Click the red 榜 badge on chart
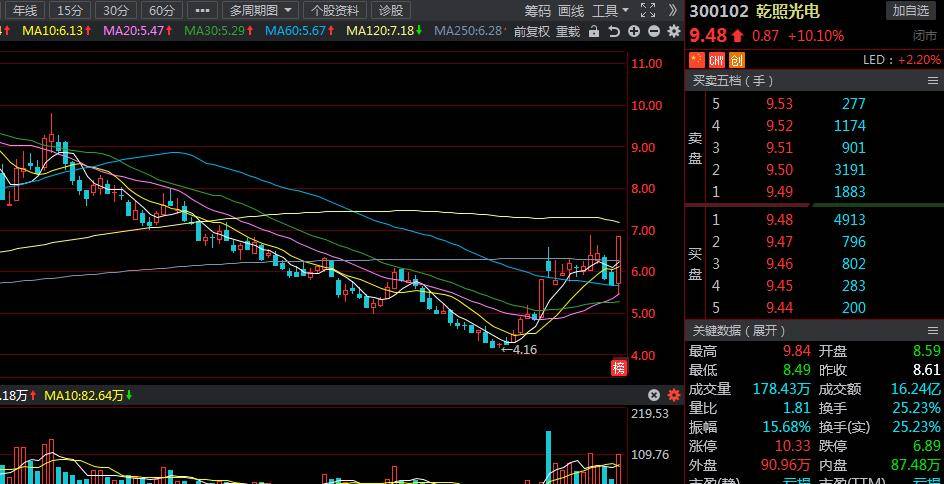The image size is (944, 484). click(x=619, y=367)
